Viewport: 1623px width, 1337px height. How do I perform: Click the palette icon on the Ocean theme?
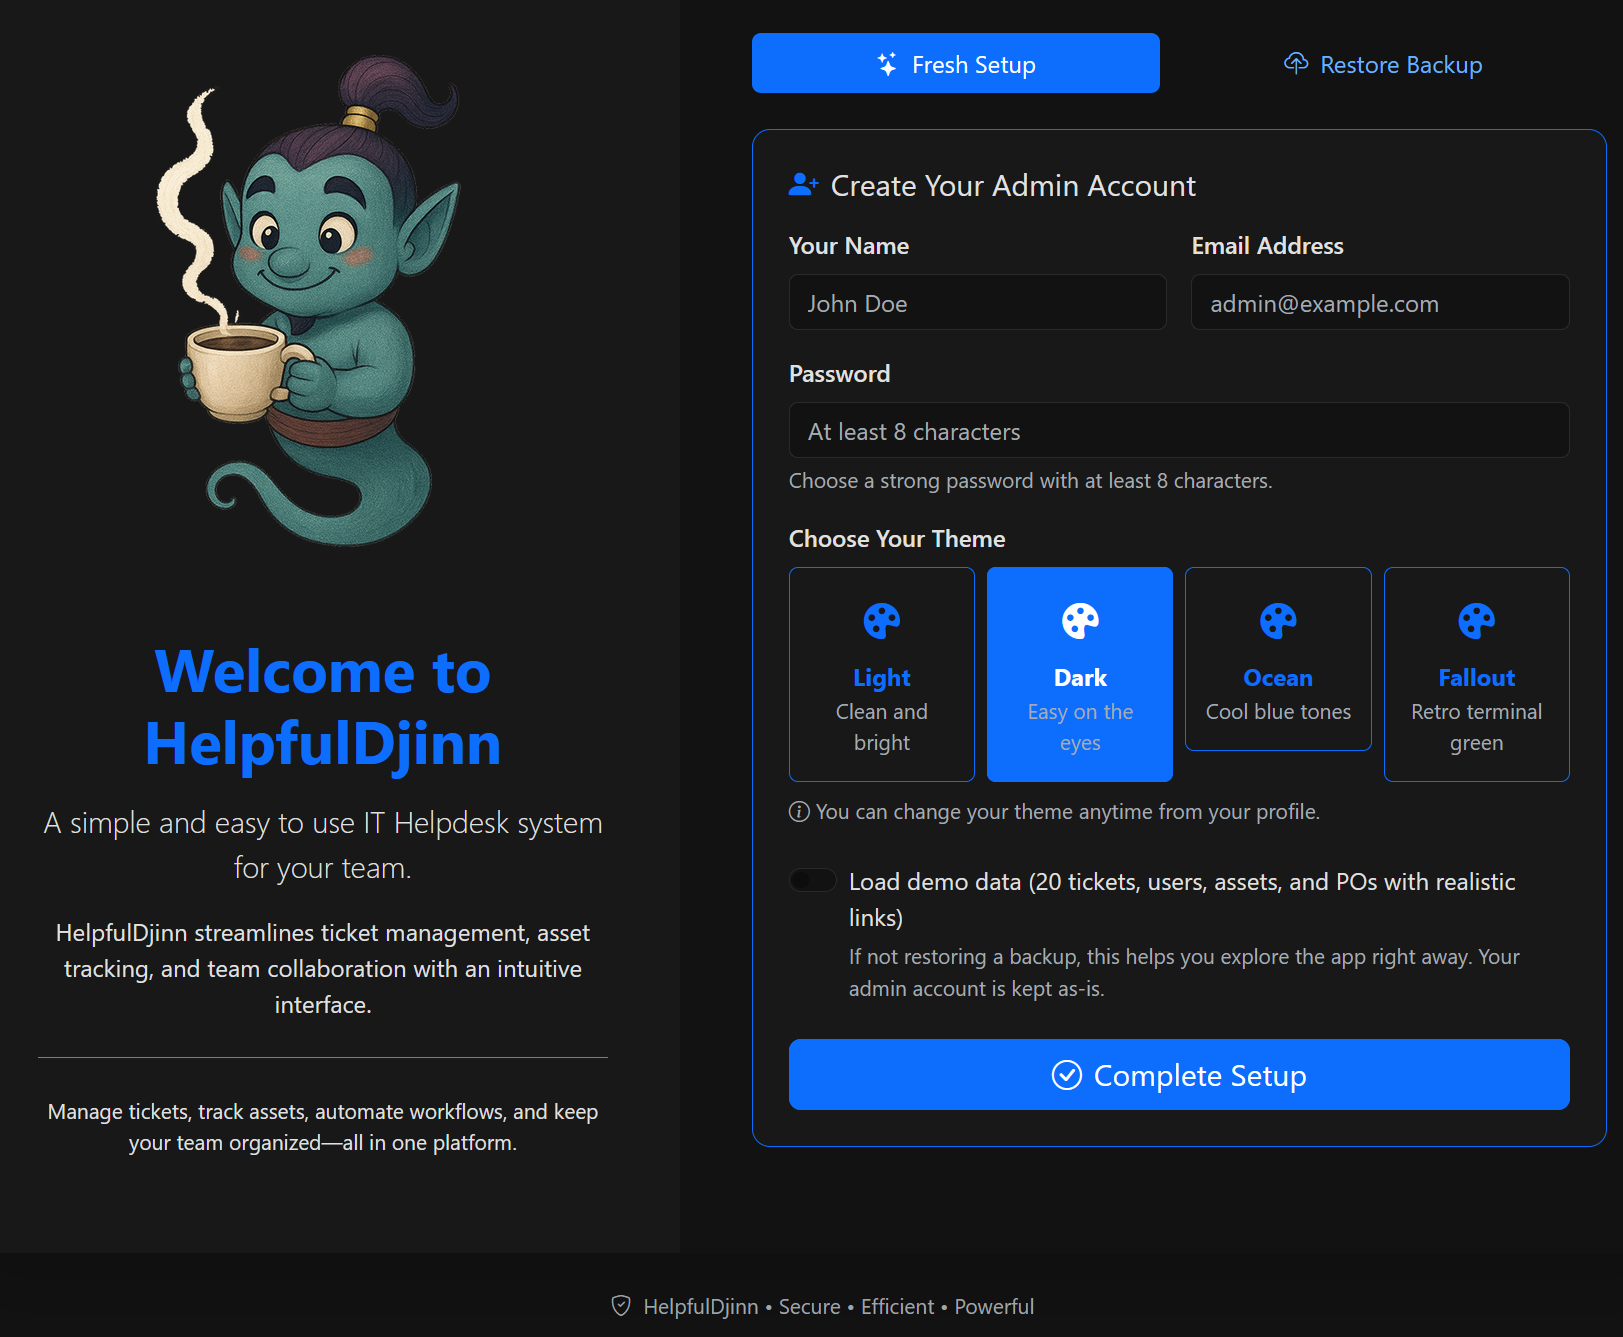tap(1278, 621)
